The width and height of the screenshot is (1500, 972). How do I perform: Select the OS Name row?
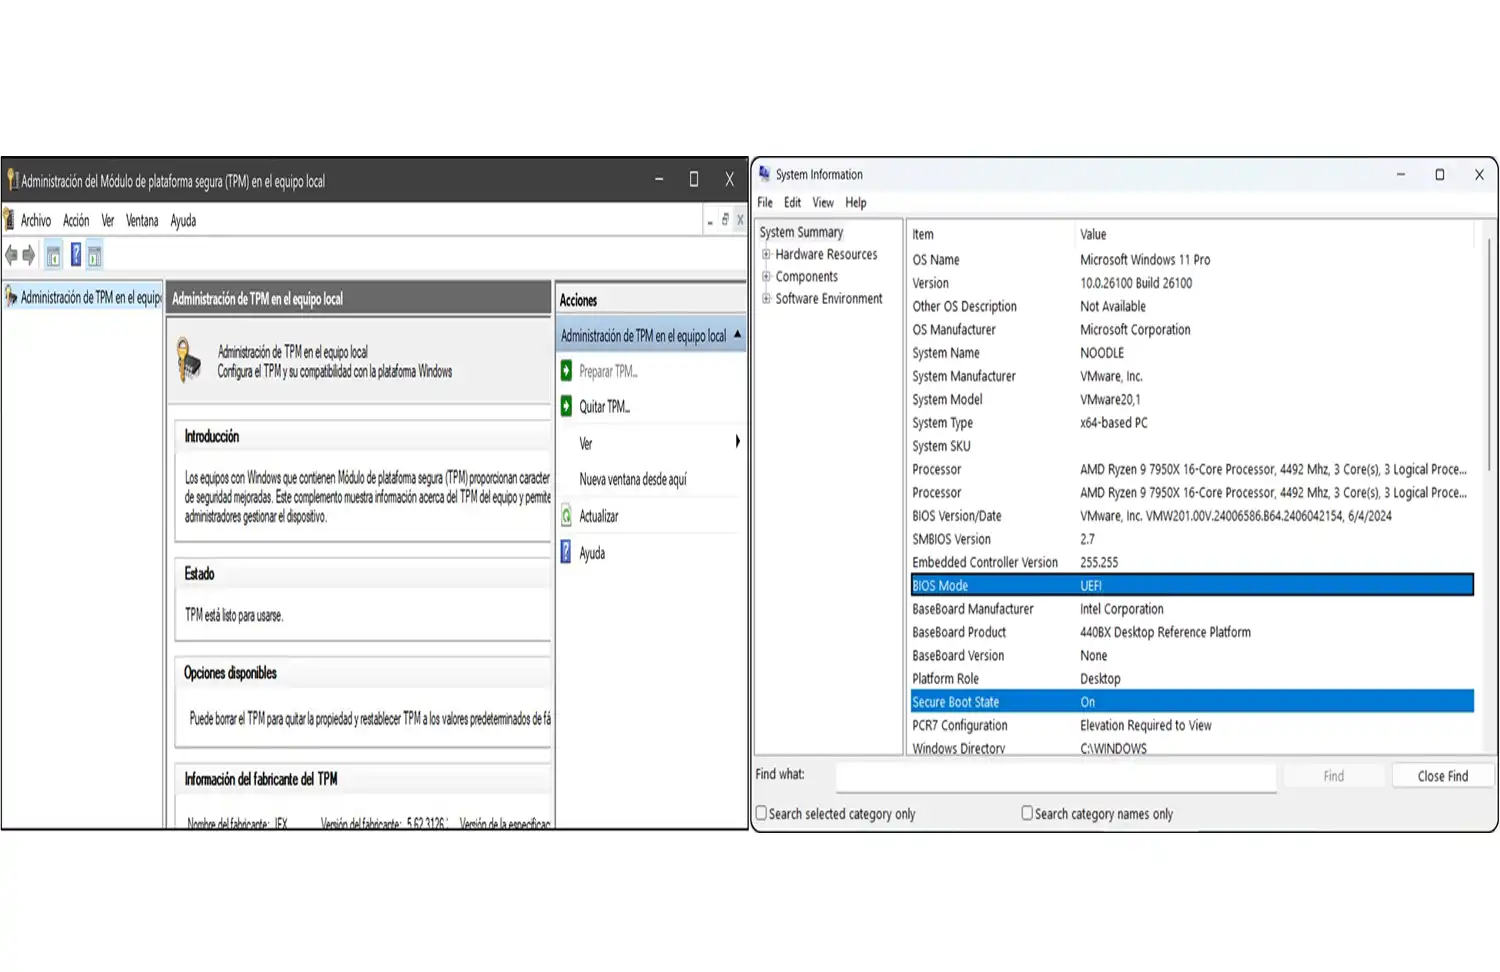pos(1192,260)
